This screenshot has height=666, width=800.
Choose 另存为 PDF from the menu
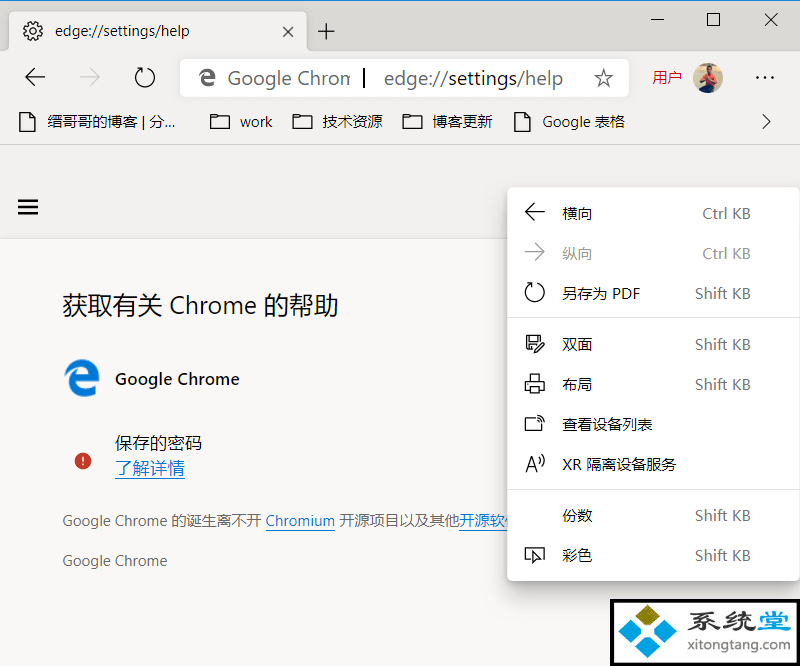[x=653, y=293]
